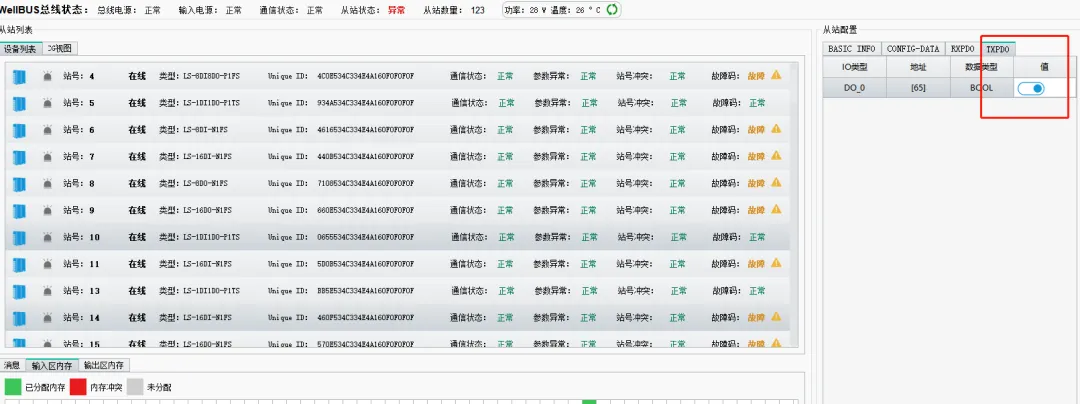Switch to the 3G视图 view tab
The width and height of the screenshot is (1080, 404).
point(60,48)
